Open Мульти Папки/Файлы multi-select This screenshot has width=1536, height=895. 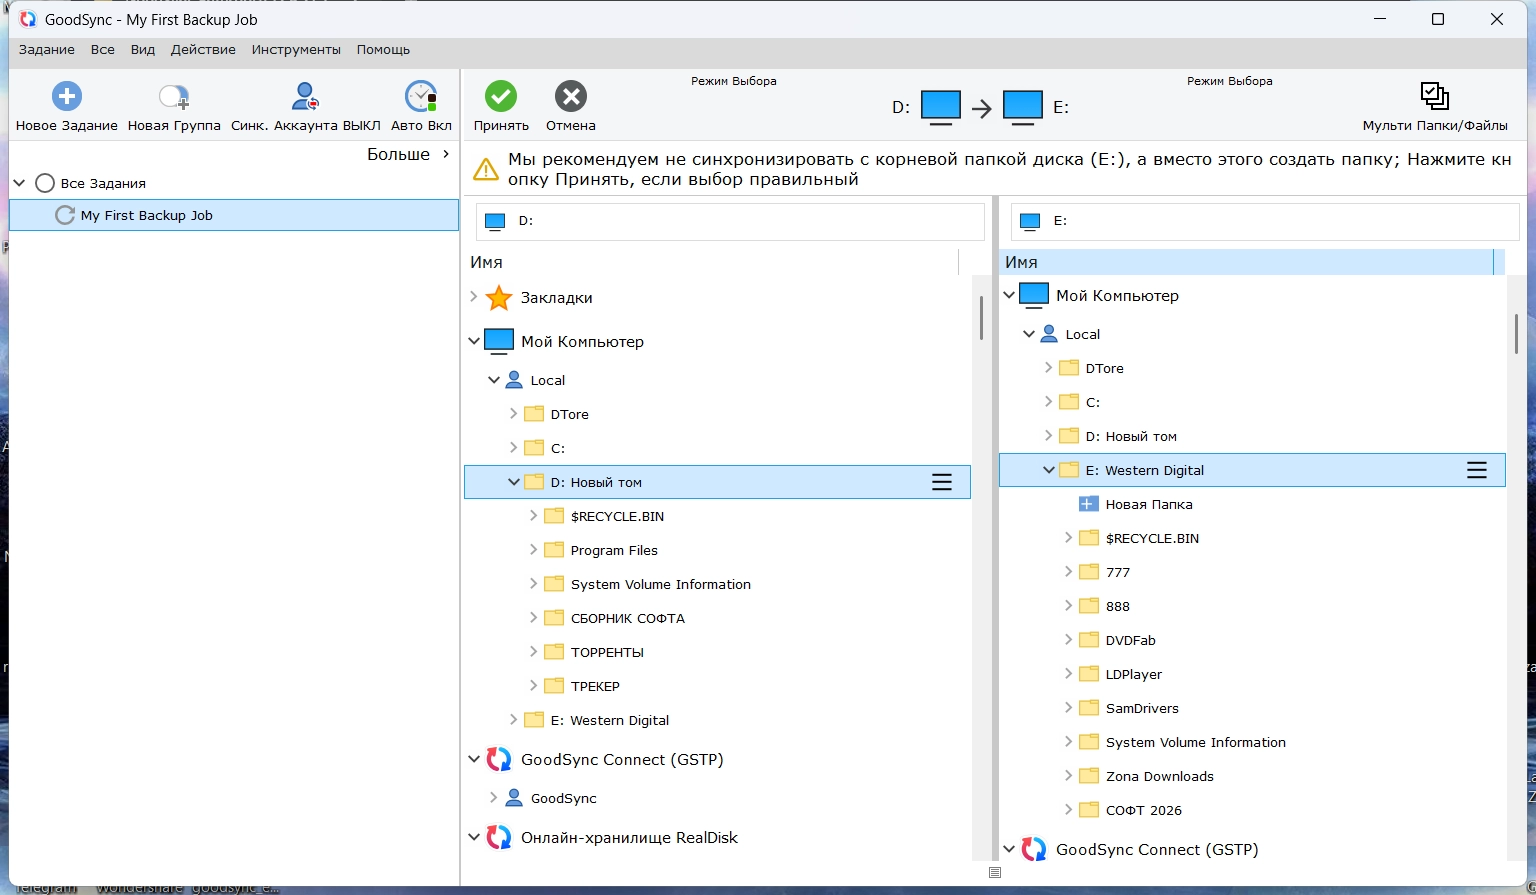(x=1435, y=96)
